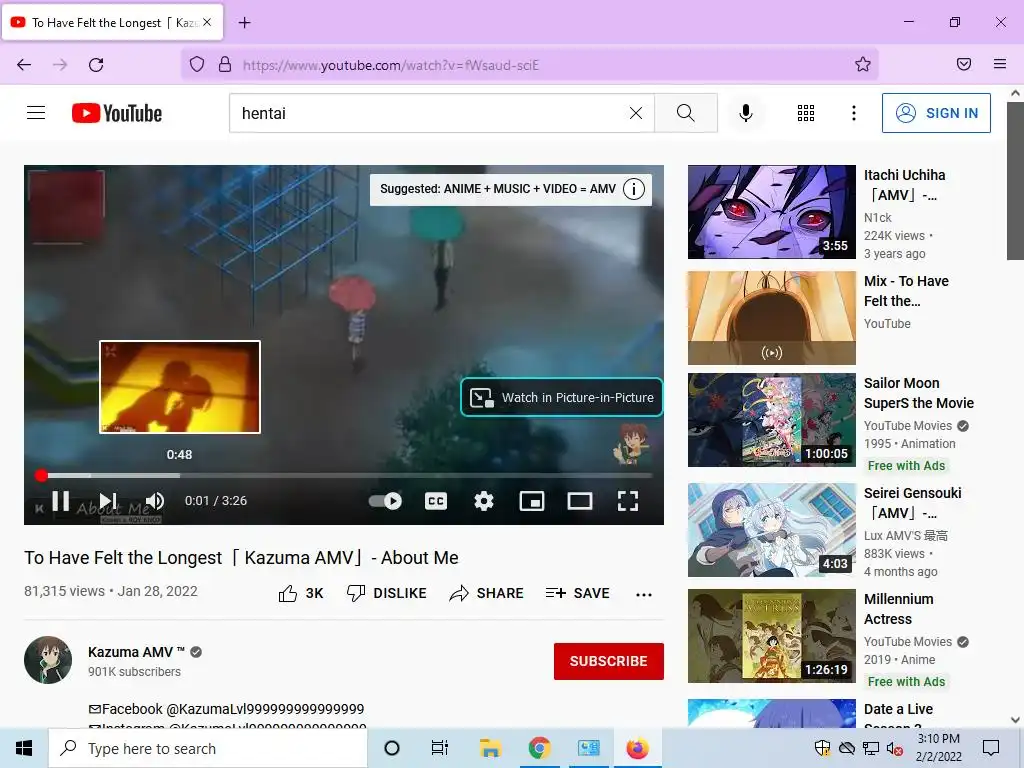Open the Firefox application menu
Viewport: 1024px width, 768px height.
[1000, 64]
